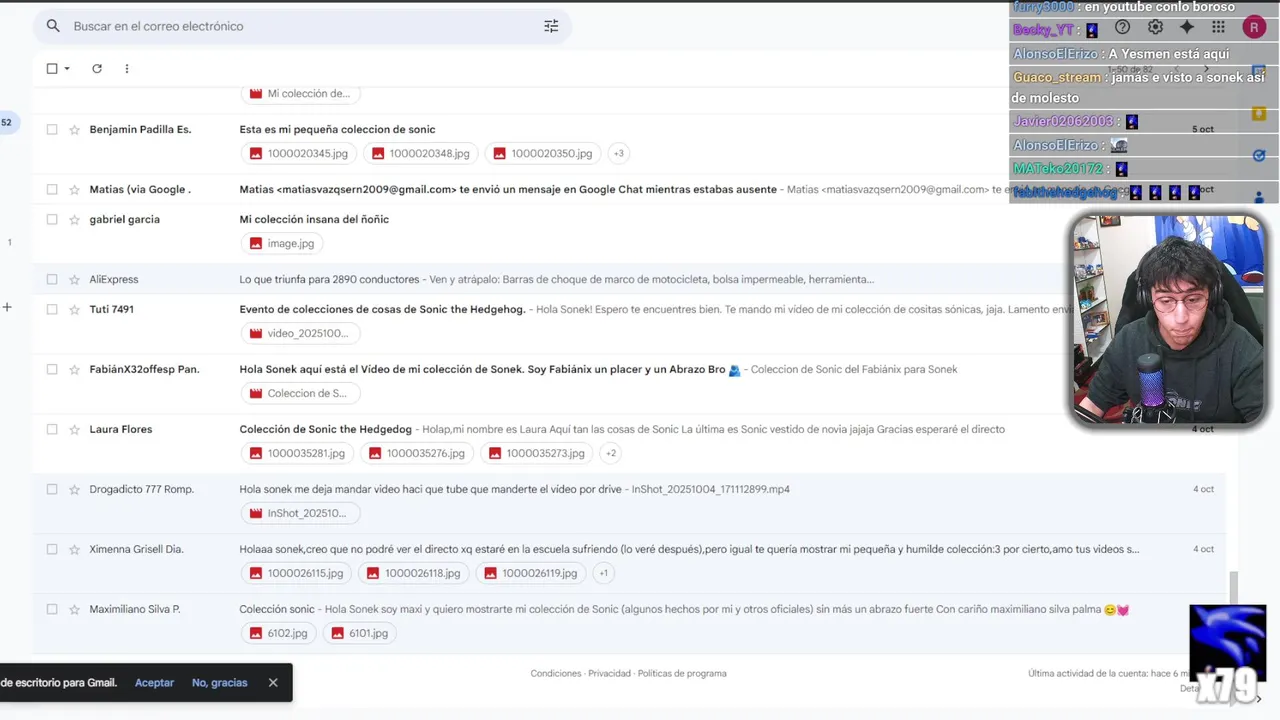Open attachment 1000026118.jpg
The image size is (1280, 720).
click(414, 573)
